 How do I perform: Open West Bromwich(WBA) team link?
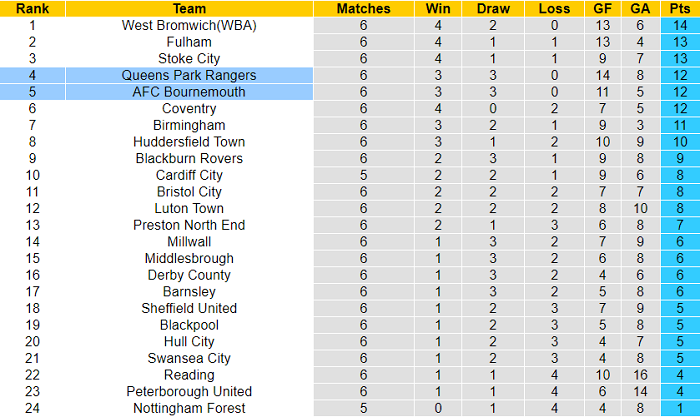(x=189, y=25)
